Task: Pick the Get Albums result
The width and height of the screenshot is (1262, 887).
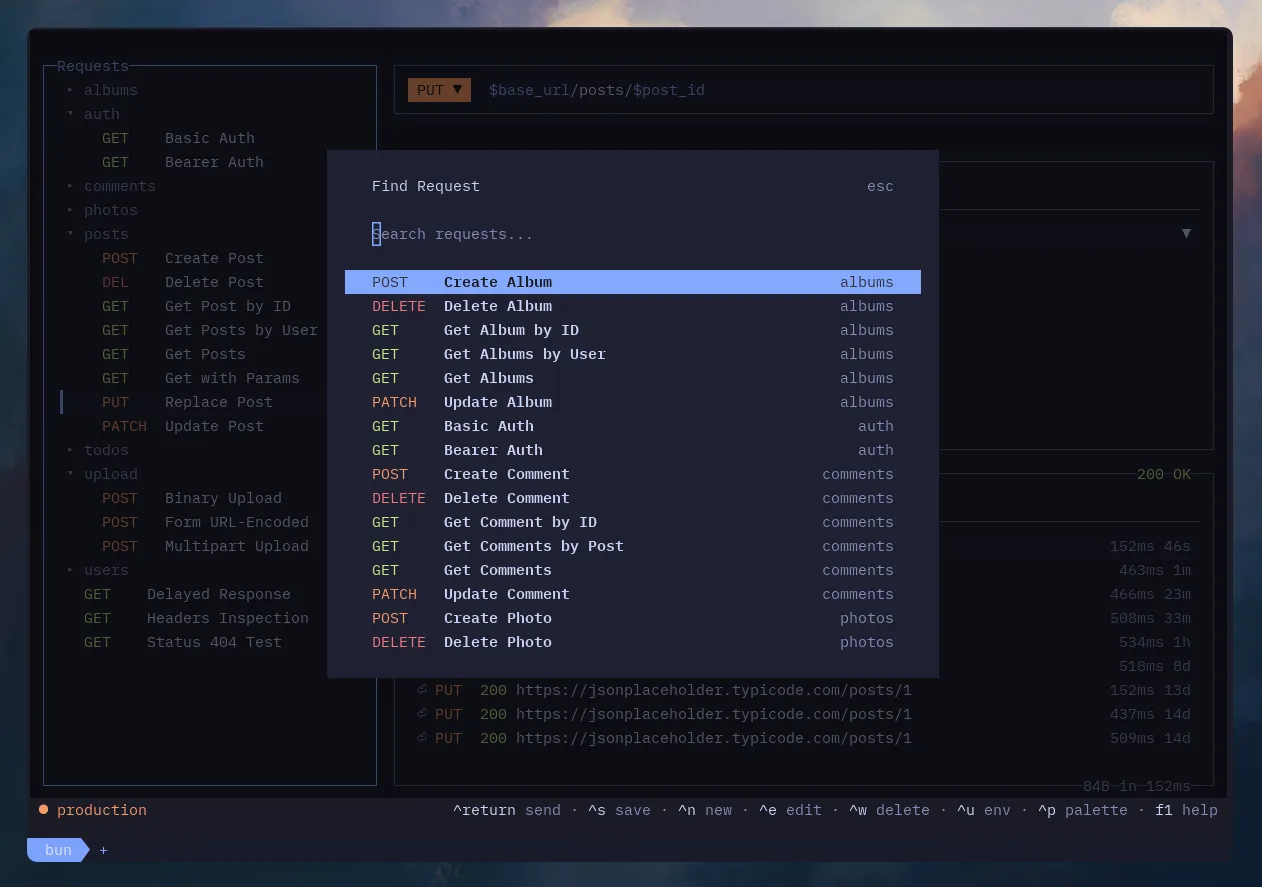Action: (x=632, y=378)
